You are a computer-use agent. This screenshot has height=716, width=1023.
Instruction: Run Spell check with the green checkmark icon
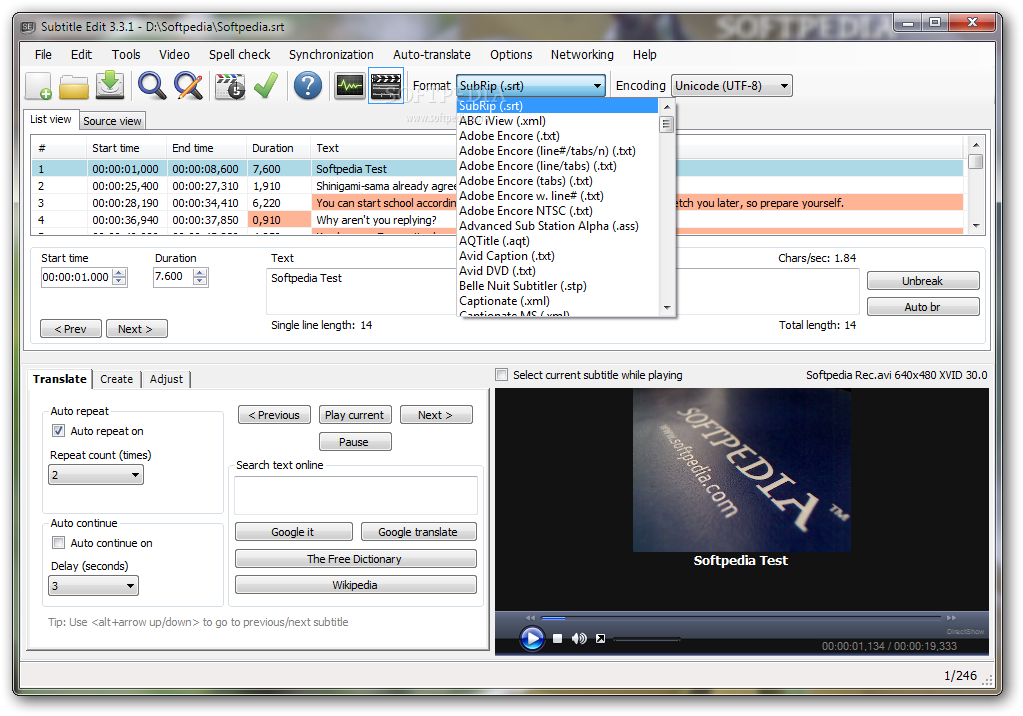coord(266,86)
